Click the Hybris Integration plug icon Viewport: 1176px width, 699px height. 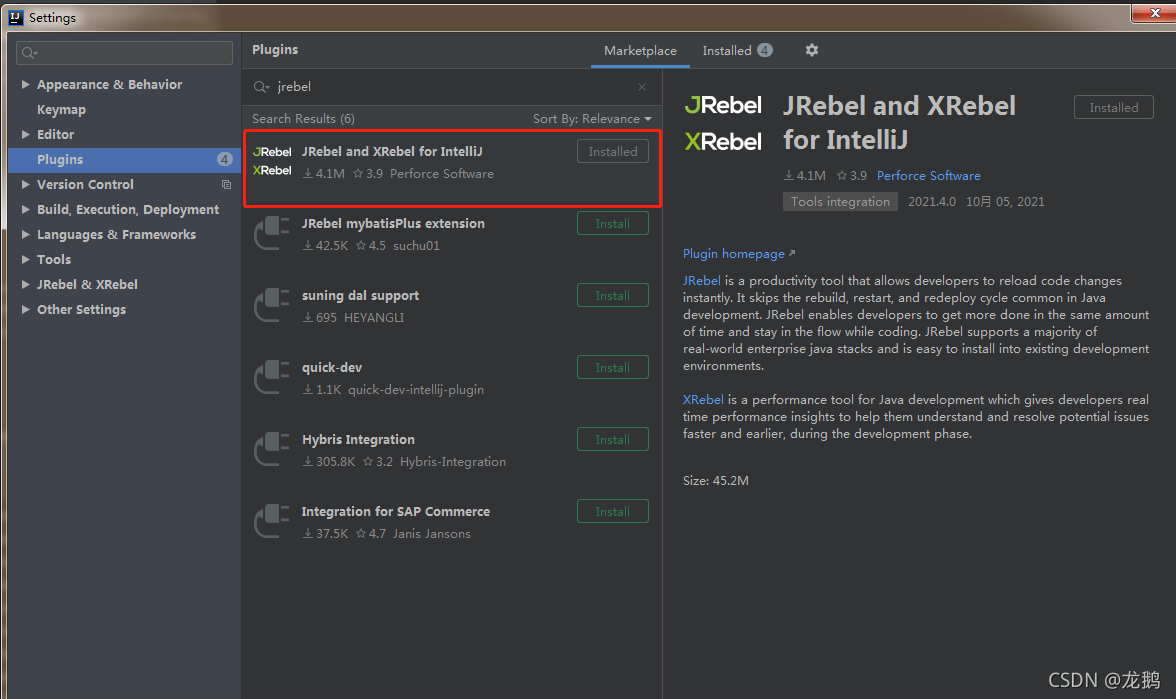tap(272, 449)
